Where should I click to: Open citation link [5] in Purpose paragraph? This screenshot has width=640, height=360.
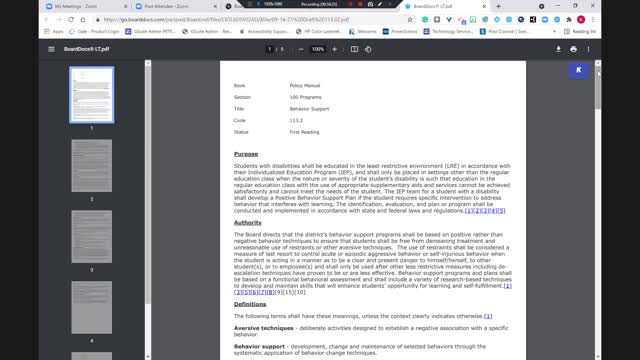[x=501, y=211]
